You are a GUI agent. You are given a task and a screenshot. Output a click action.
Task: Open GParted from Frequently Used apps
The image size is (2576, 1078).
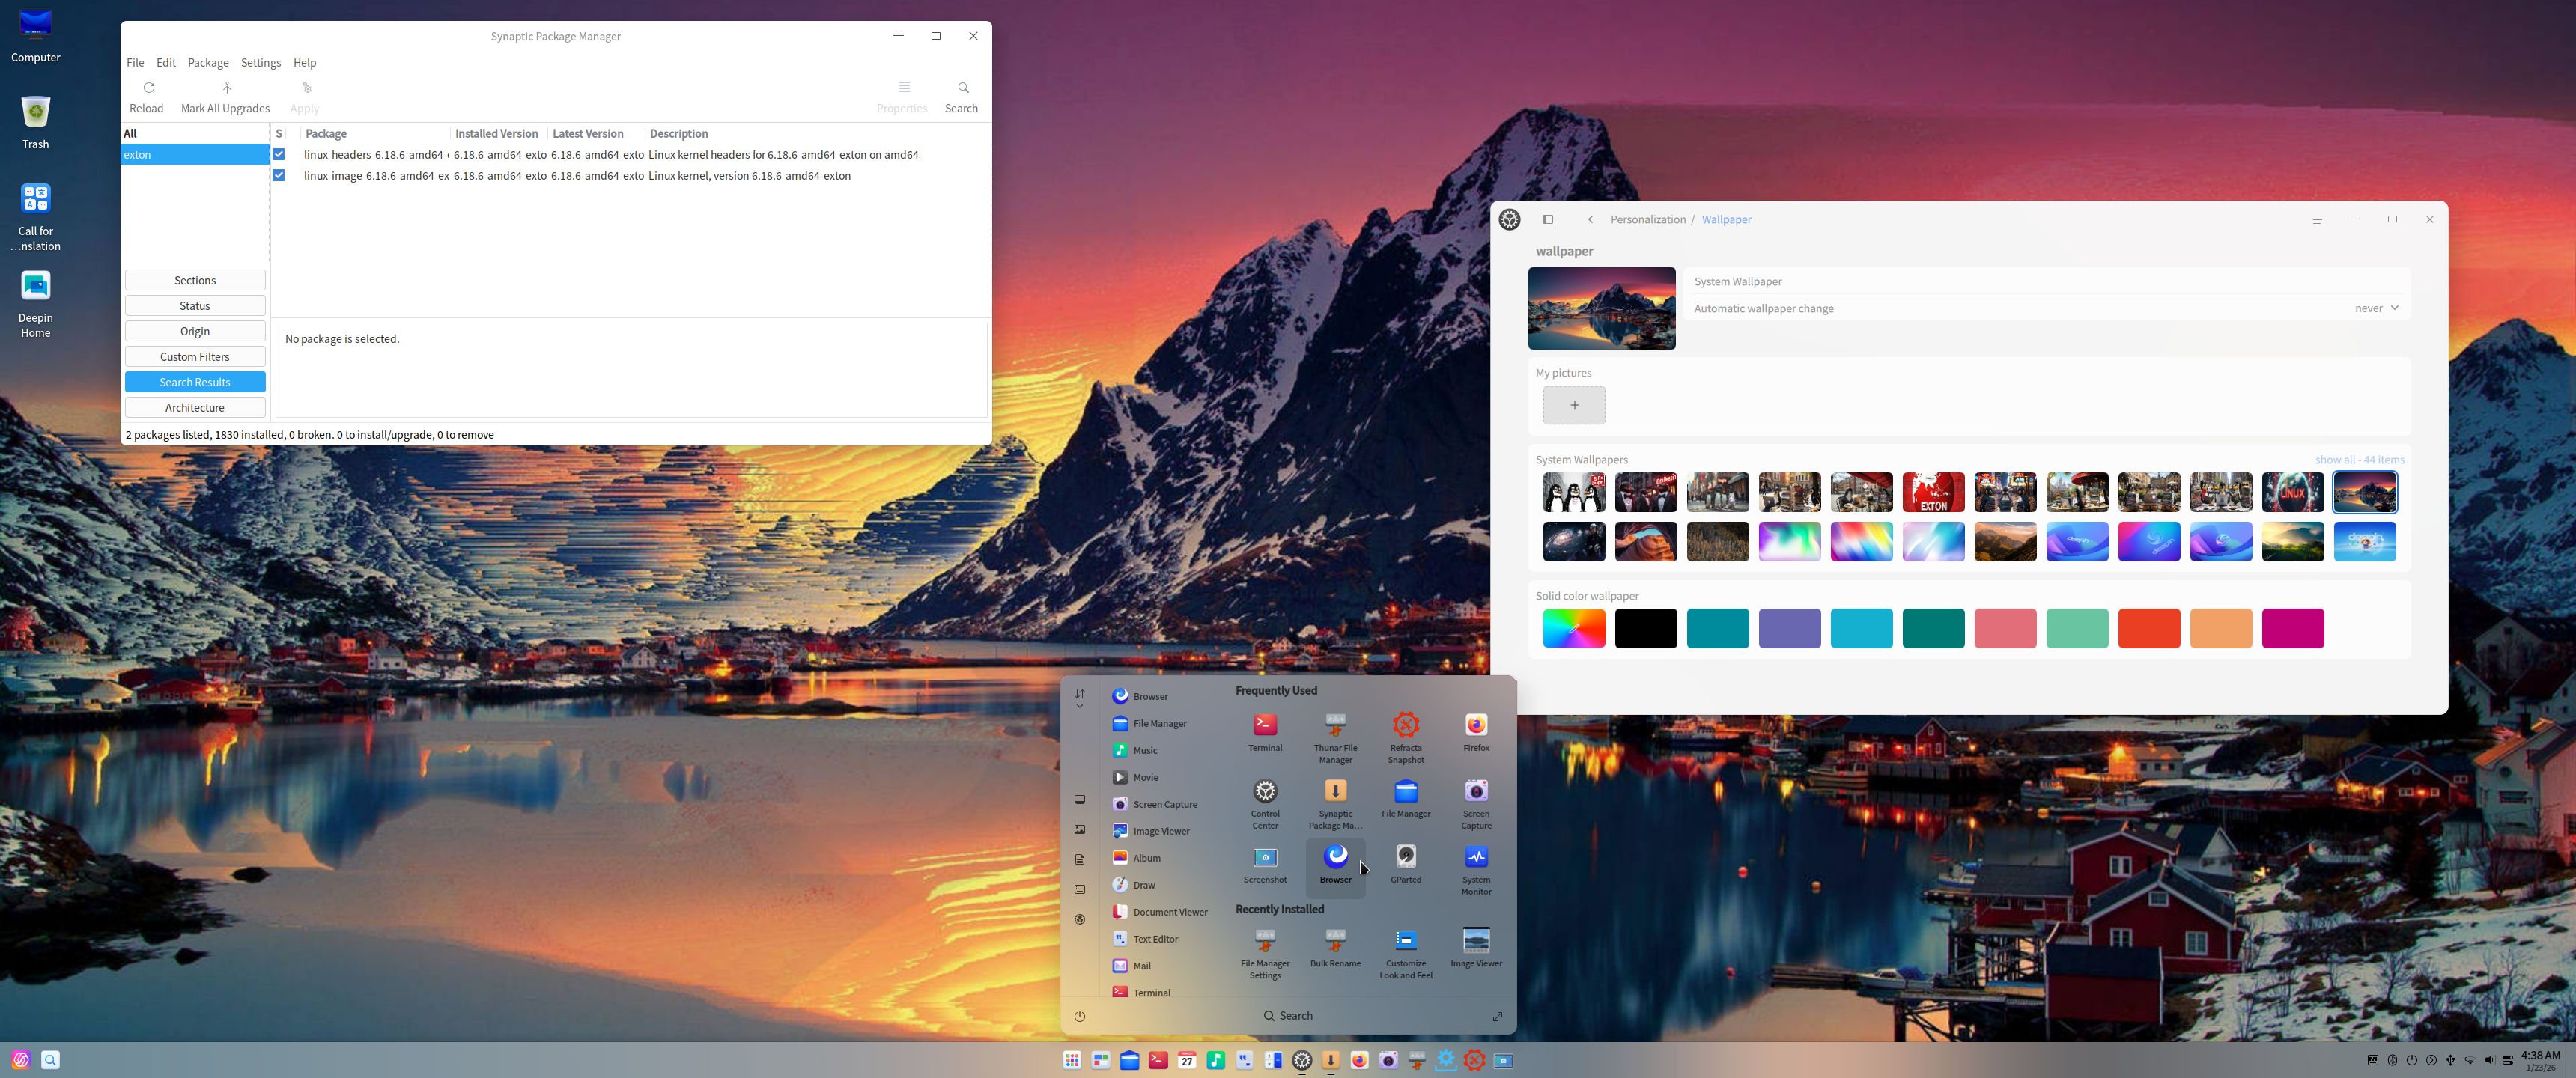(x=1405, y=857)
